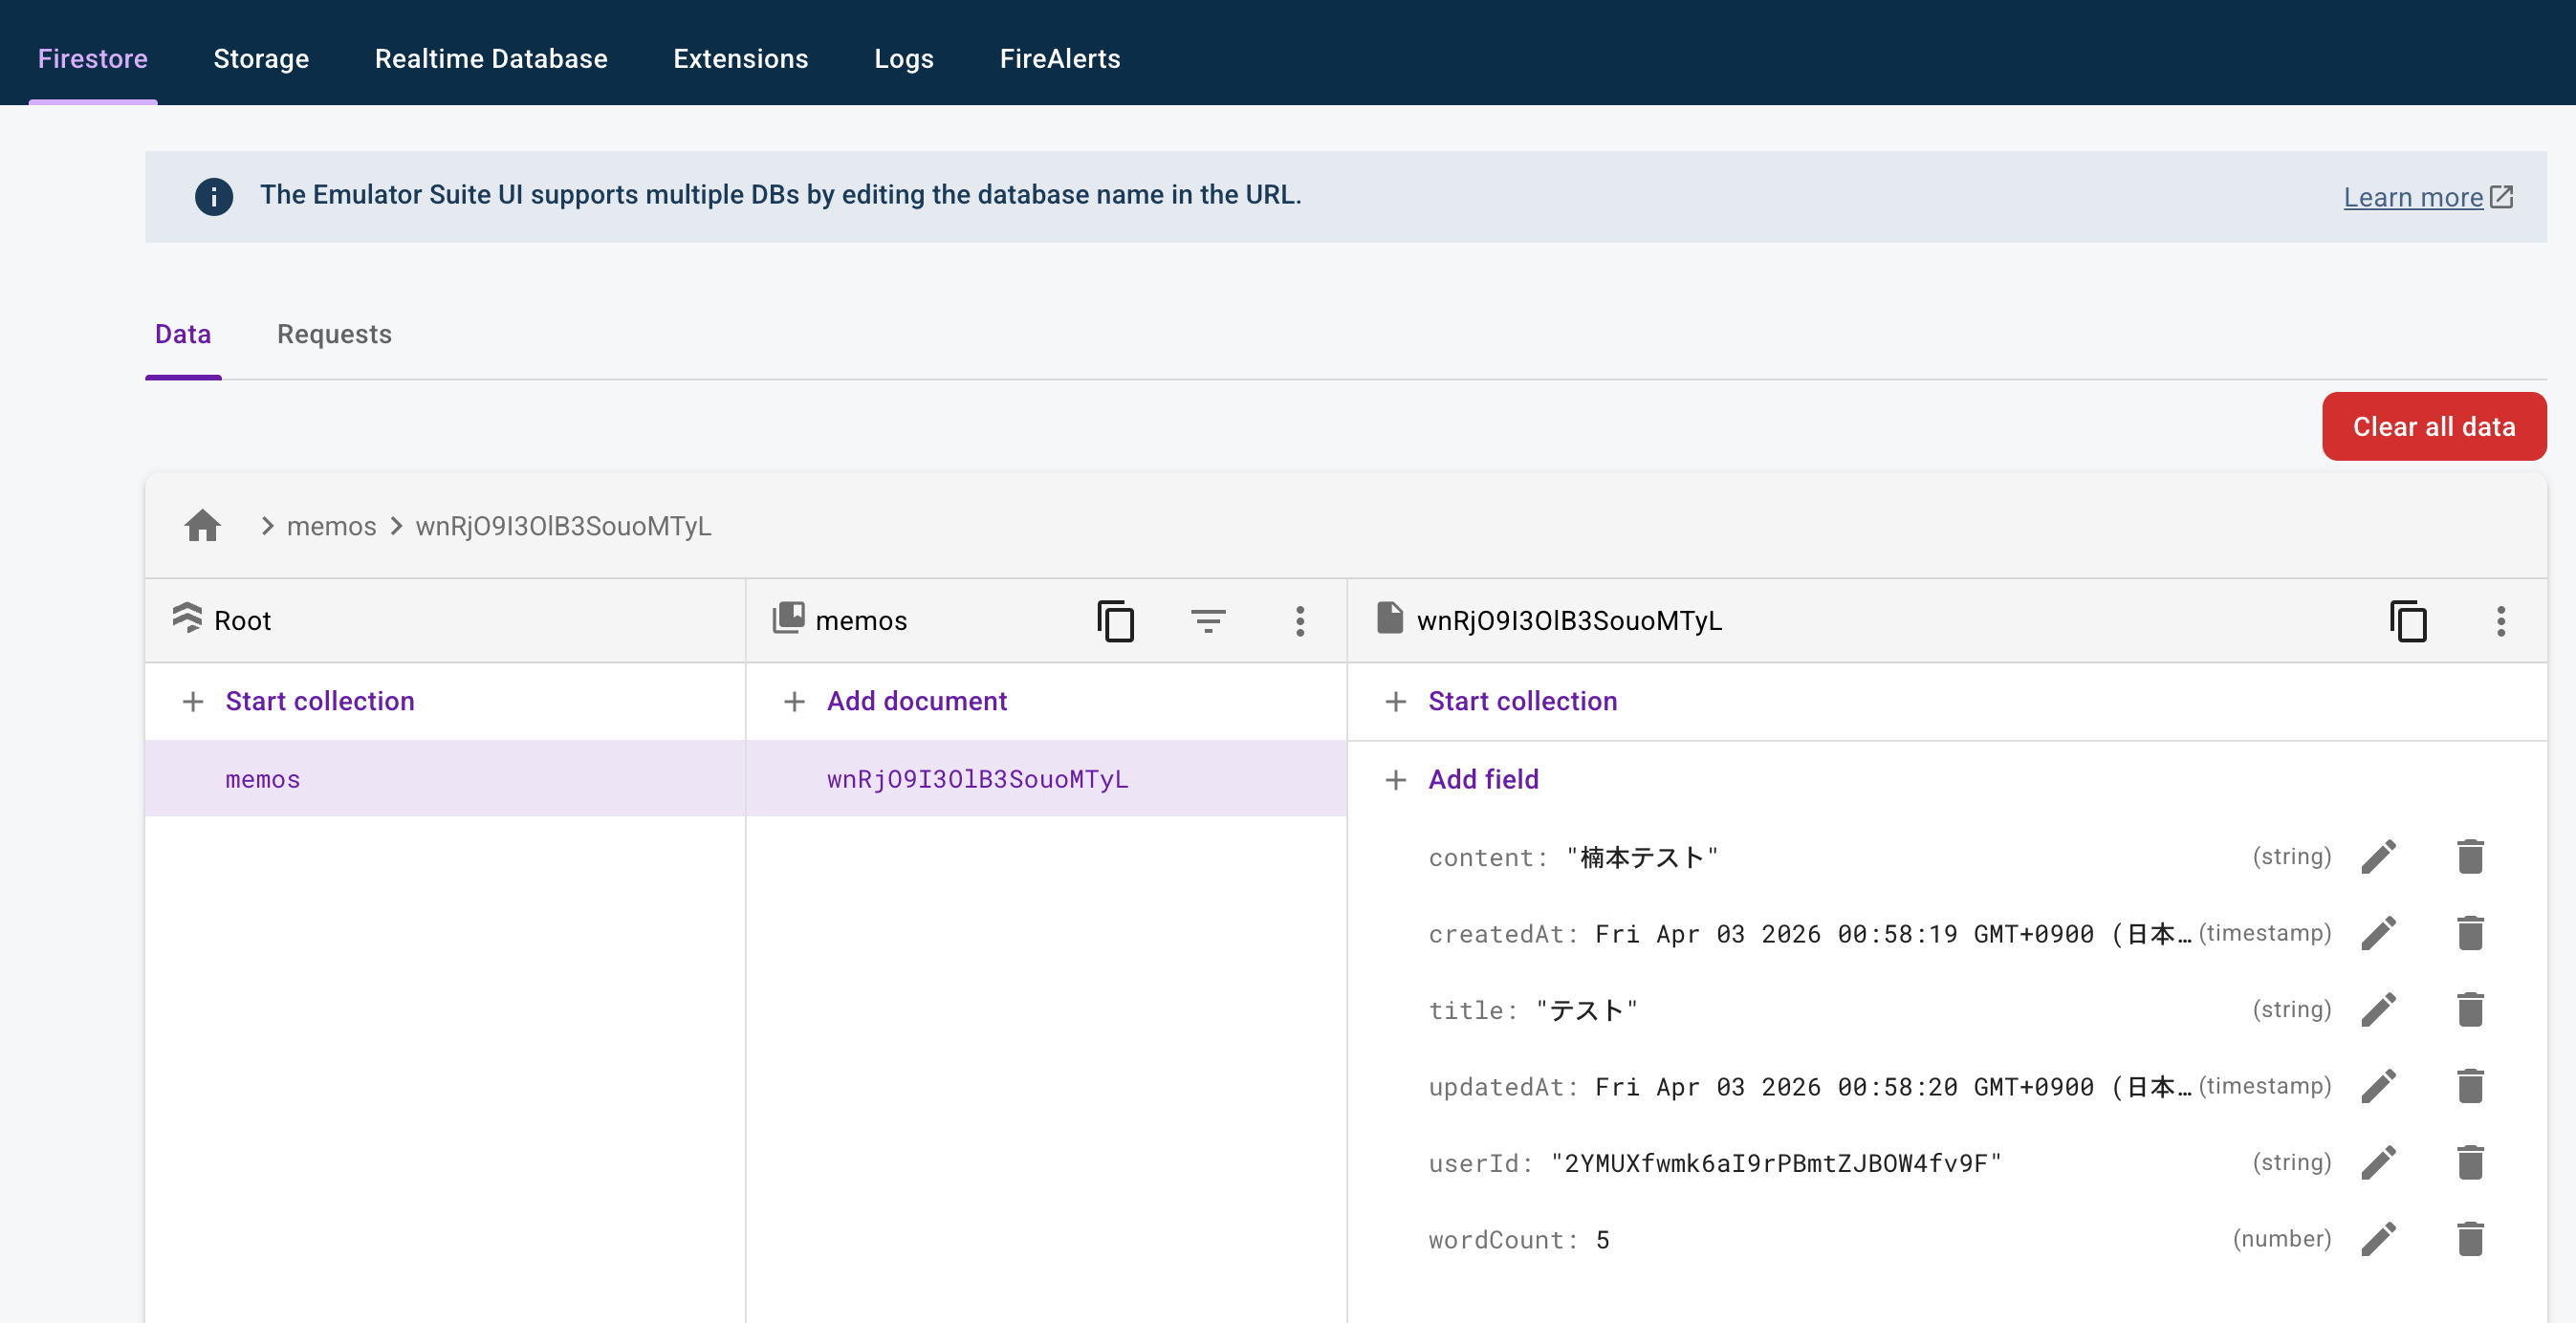Delete the userId field
The width and height of the screenshot is (2576, 1323).
click(x=2470, y=1163)
